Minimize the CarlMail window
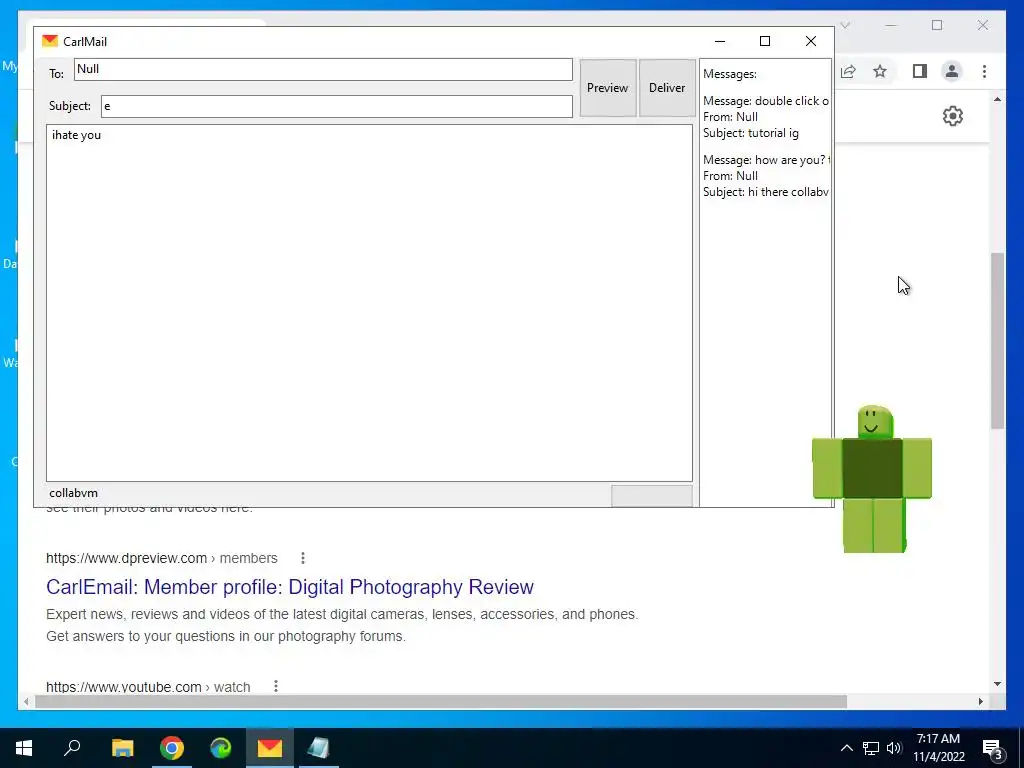 [720, 41]
